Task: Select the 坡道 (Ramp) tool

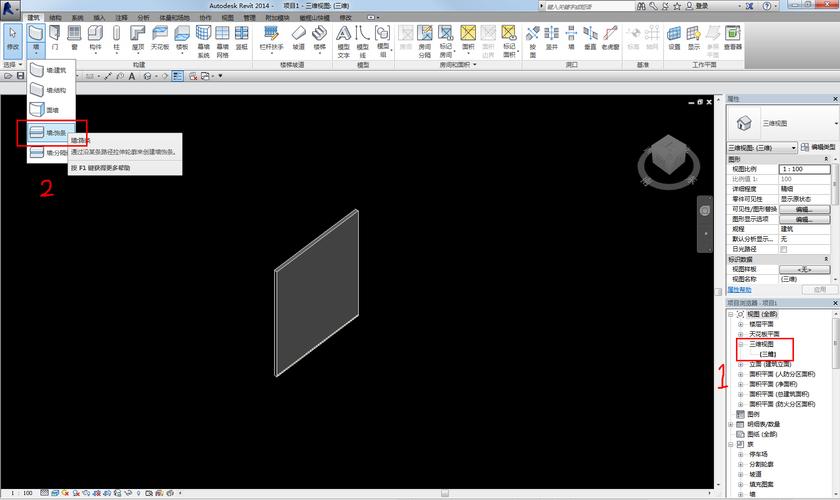Action: point(298,38)
